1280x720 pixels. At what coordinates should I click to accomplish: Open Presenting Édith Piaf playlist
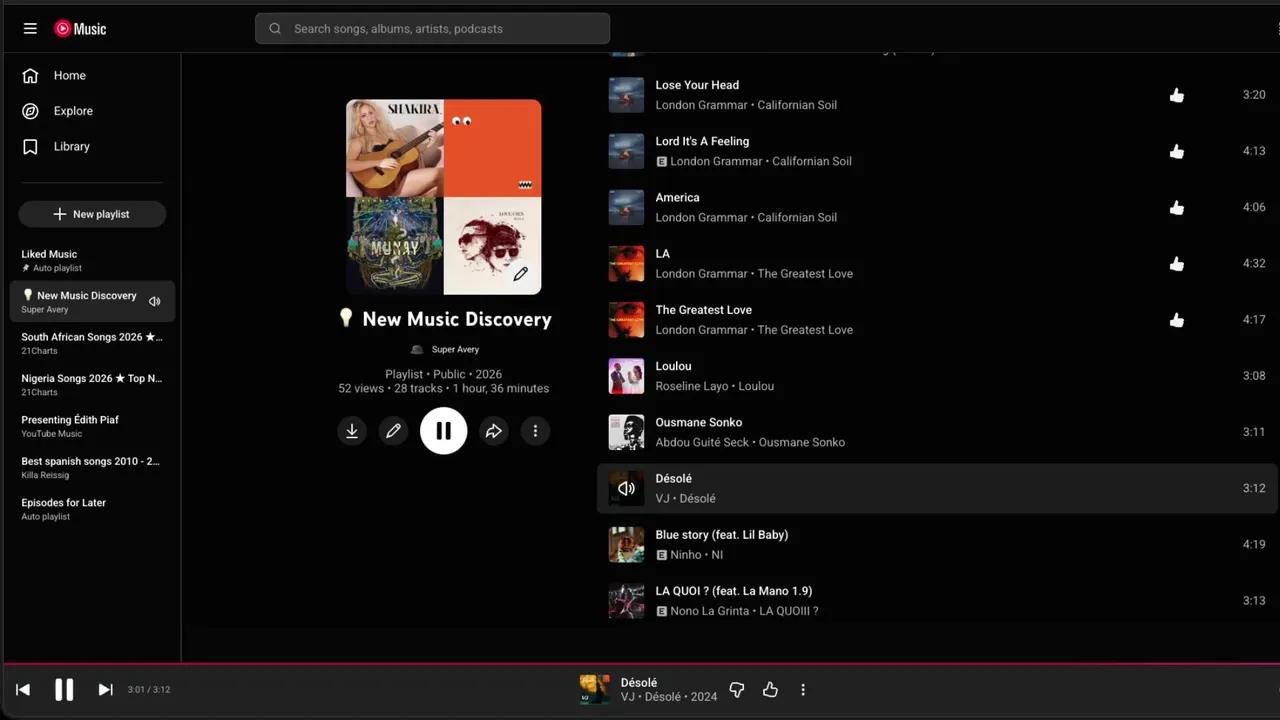click(x=92, y=426)
